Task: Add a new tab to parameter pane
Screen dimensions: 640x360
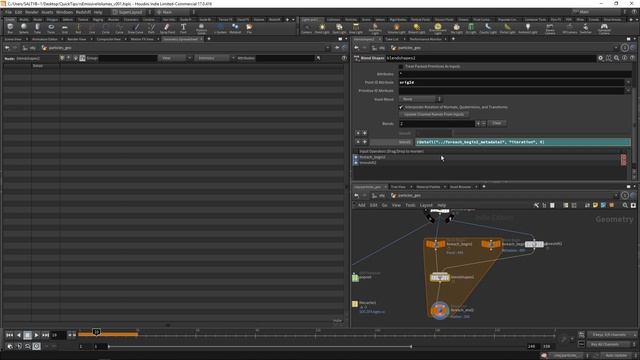Action: (x=453, y=39)
